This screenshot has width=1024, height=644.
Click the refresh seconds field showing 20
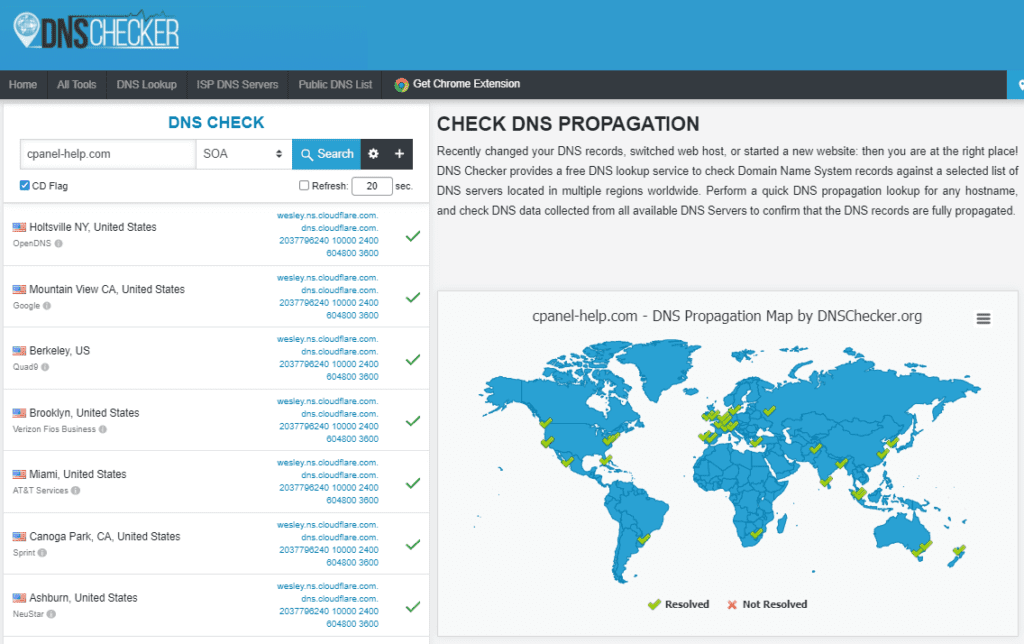(x=372, y=186)
